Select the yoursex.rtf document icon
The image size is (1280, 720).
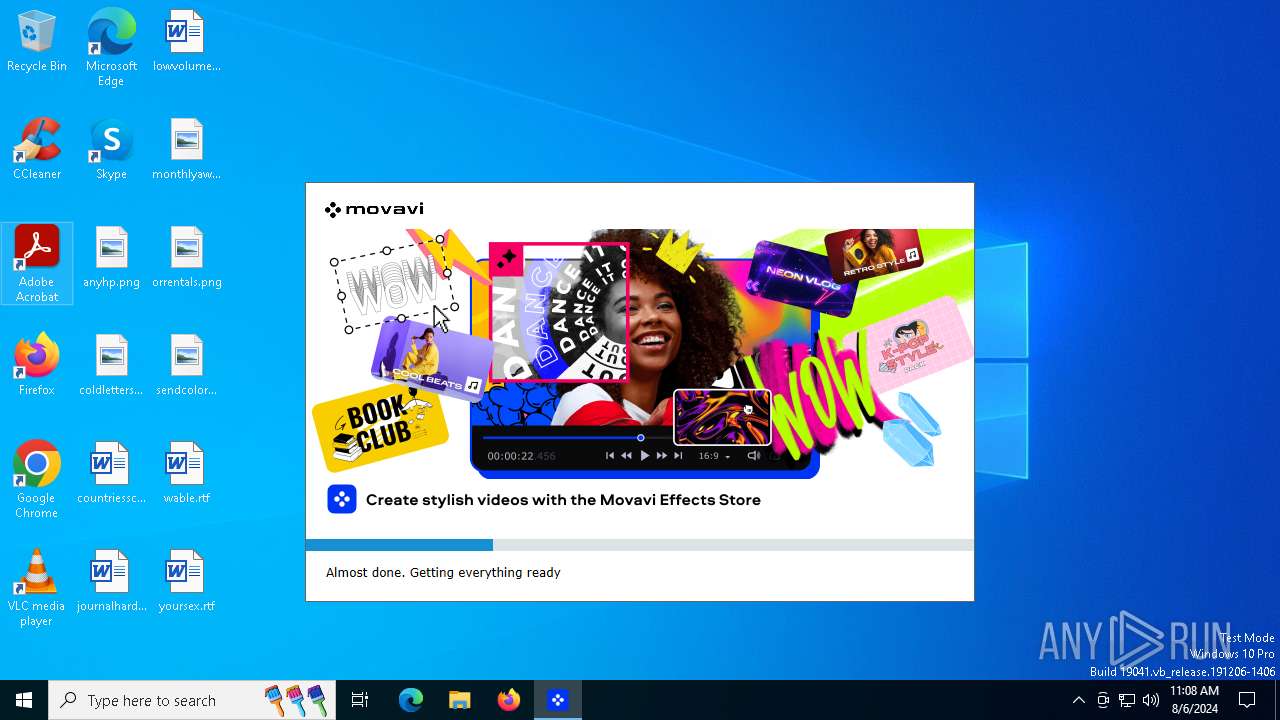pyautogui.click(x=186, y=582)
